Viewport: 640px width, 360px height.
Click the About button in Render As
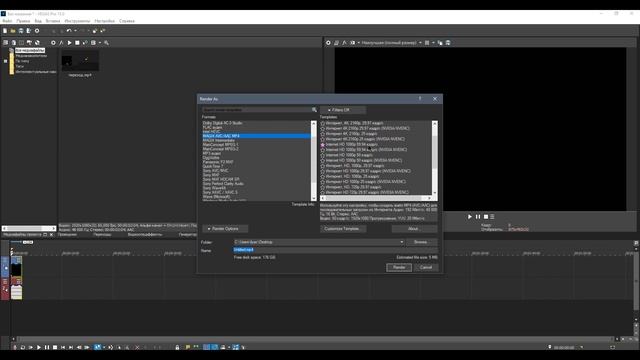tap(414, 229)
